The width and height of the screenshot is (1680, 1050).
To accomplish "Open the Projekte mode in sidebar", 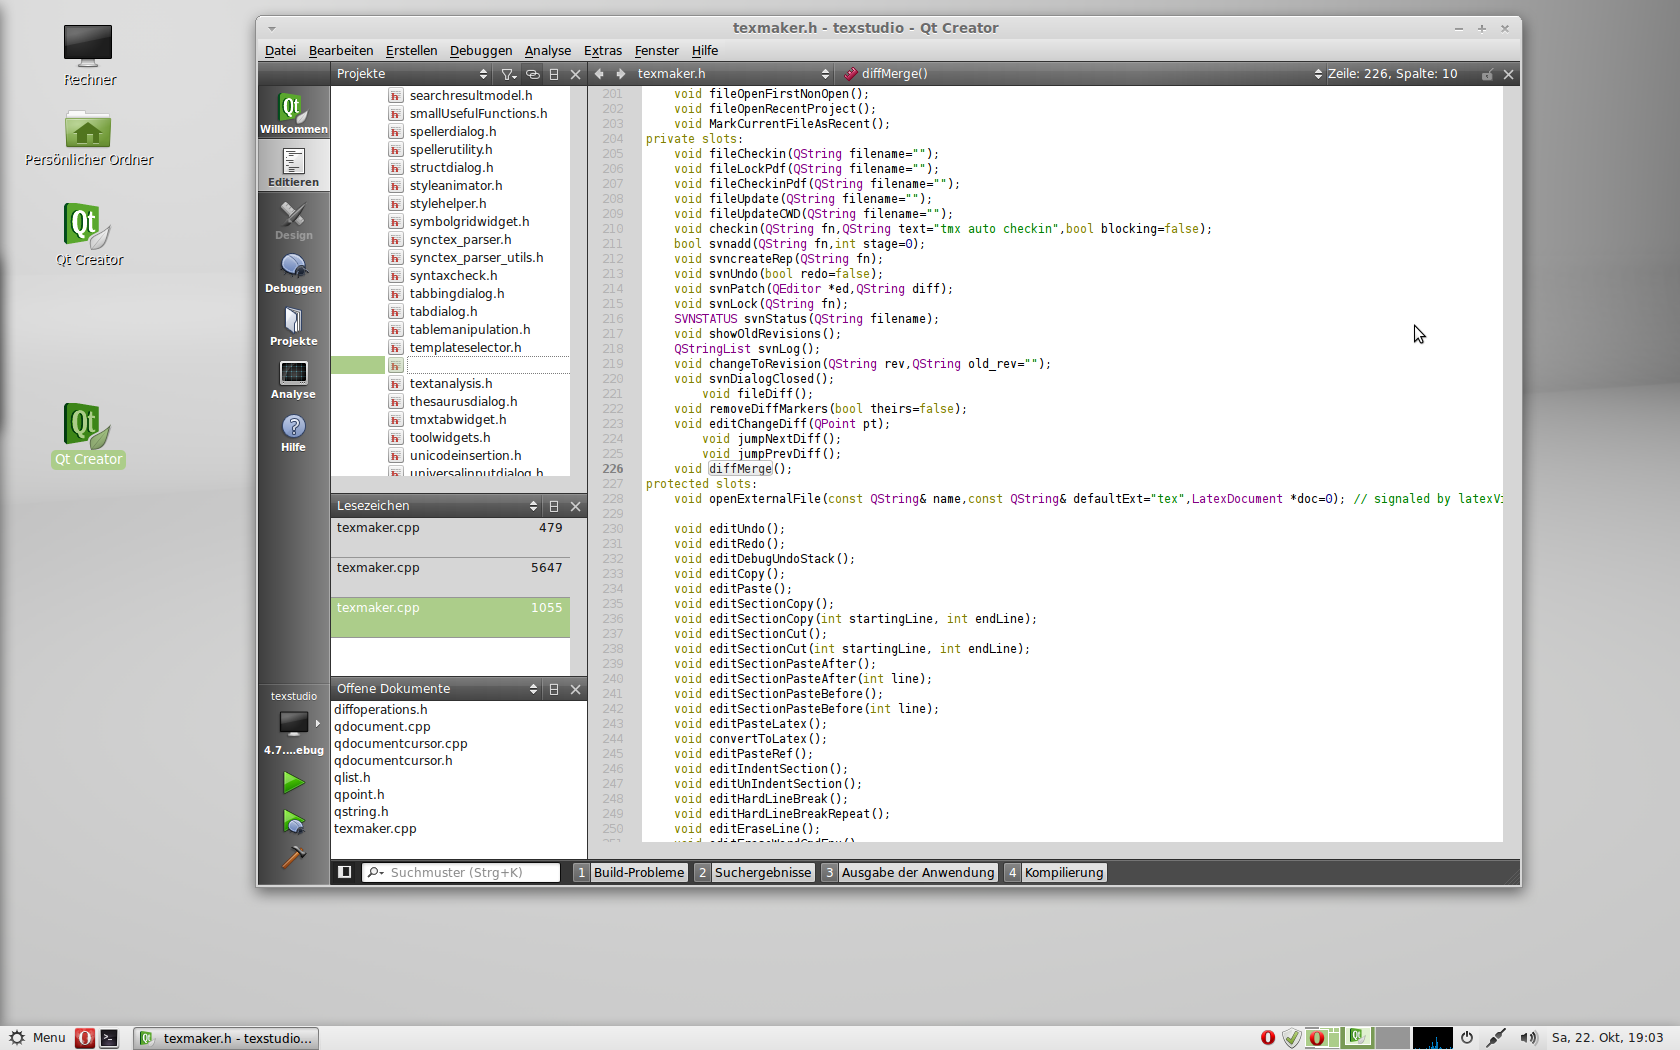I will click(293, 325).
